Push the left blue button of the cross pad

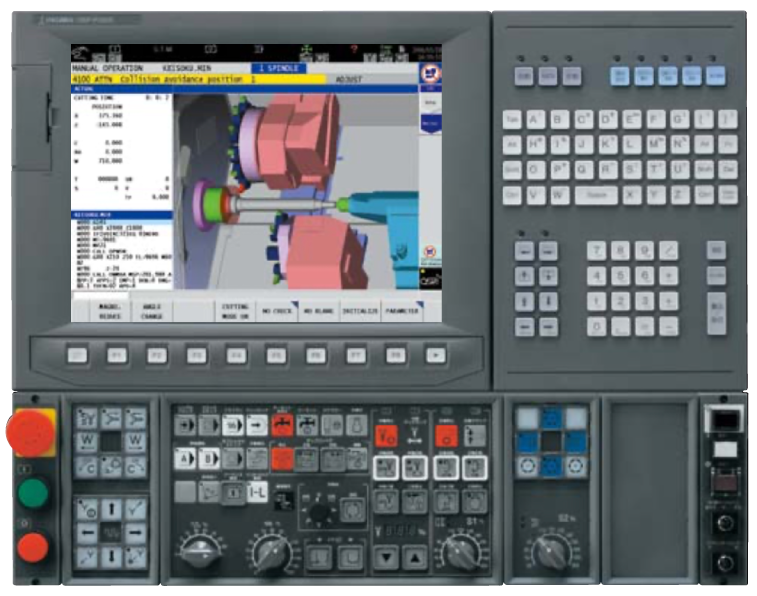coord(527,442)
